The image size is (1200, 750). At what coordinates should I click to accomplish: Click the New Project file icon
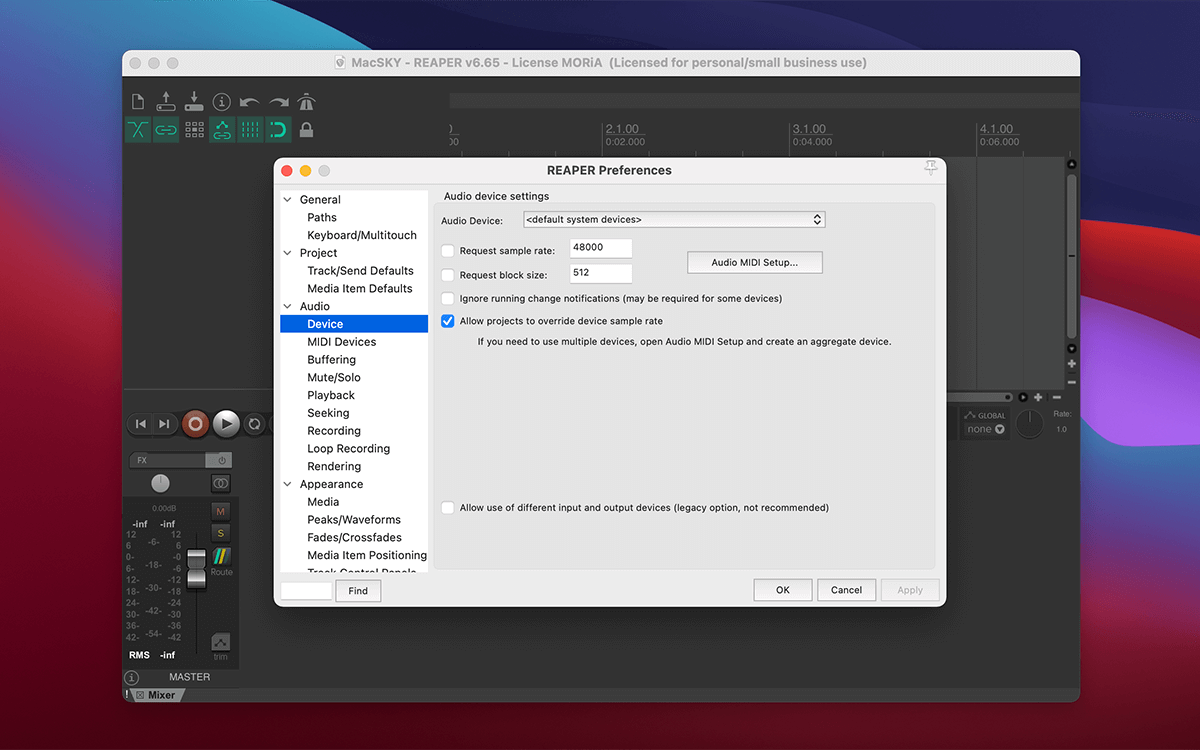click(x=138, y=102)
